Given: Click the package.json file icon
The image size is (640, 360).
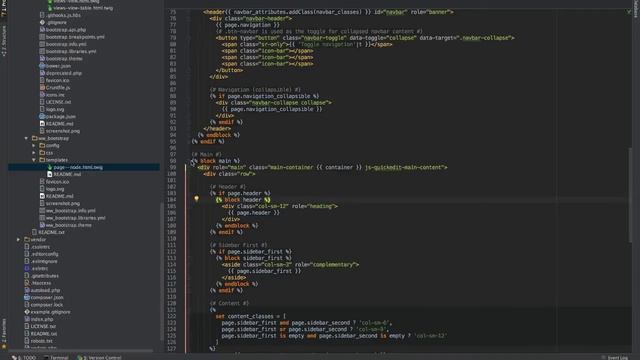Looking at the screenshot, I should 42,116.
